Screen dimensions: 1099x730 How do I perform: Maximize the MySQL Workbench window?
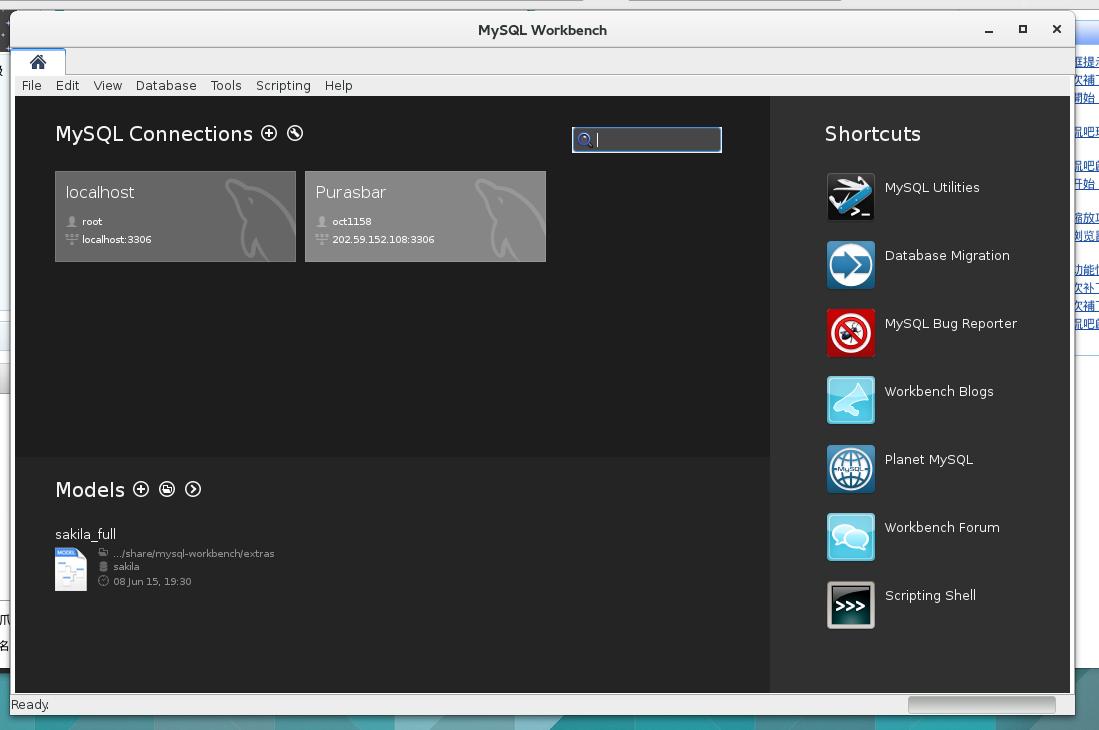tap(1023, 29)
